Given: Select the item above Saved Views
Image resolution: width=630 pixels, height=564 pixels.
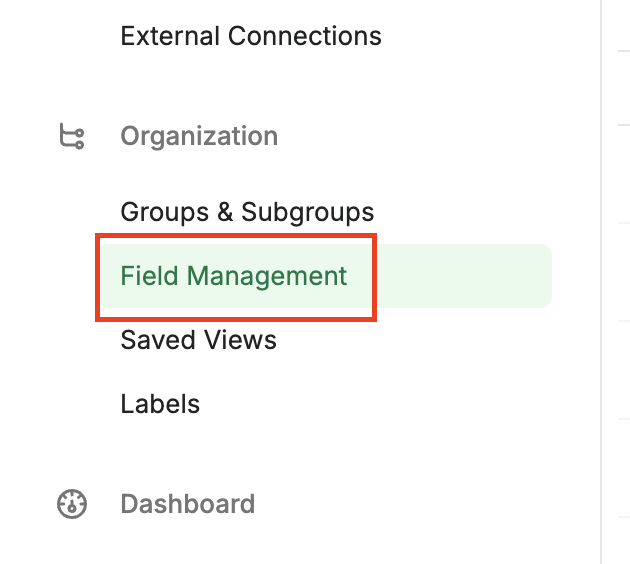Looking at the screenshot, I should [325, 276].
